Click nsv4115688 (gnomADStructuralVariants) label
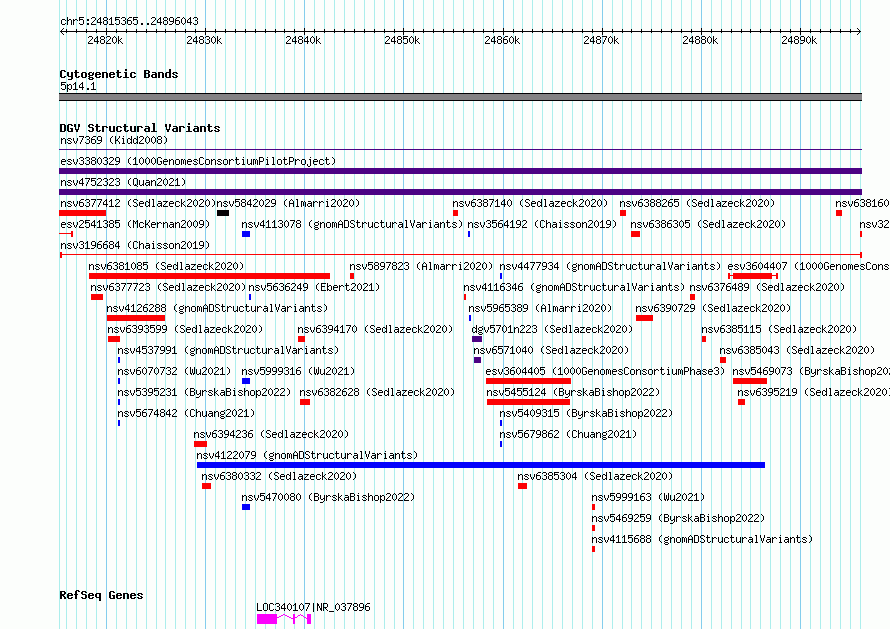The height and width of the screenshot is (629, 890). [x=702, y=539]
